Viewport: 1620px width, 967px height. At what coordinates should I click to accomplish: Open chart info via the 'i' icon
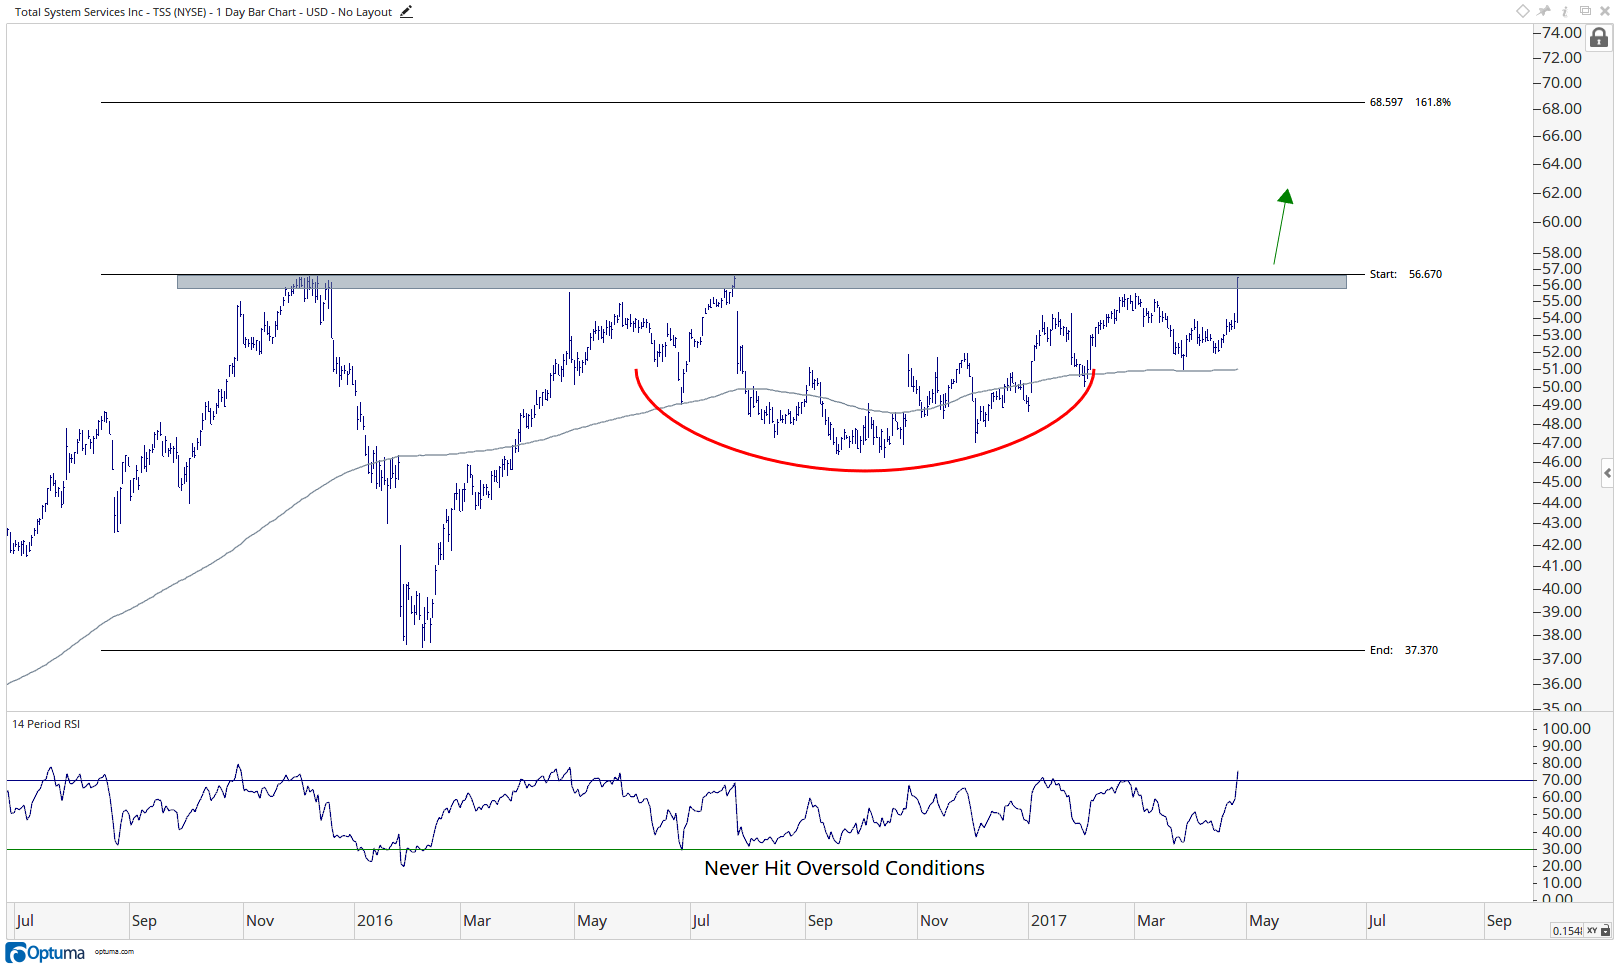tap(1565, 11)
